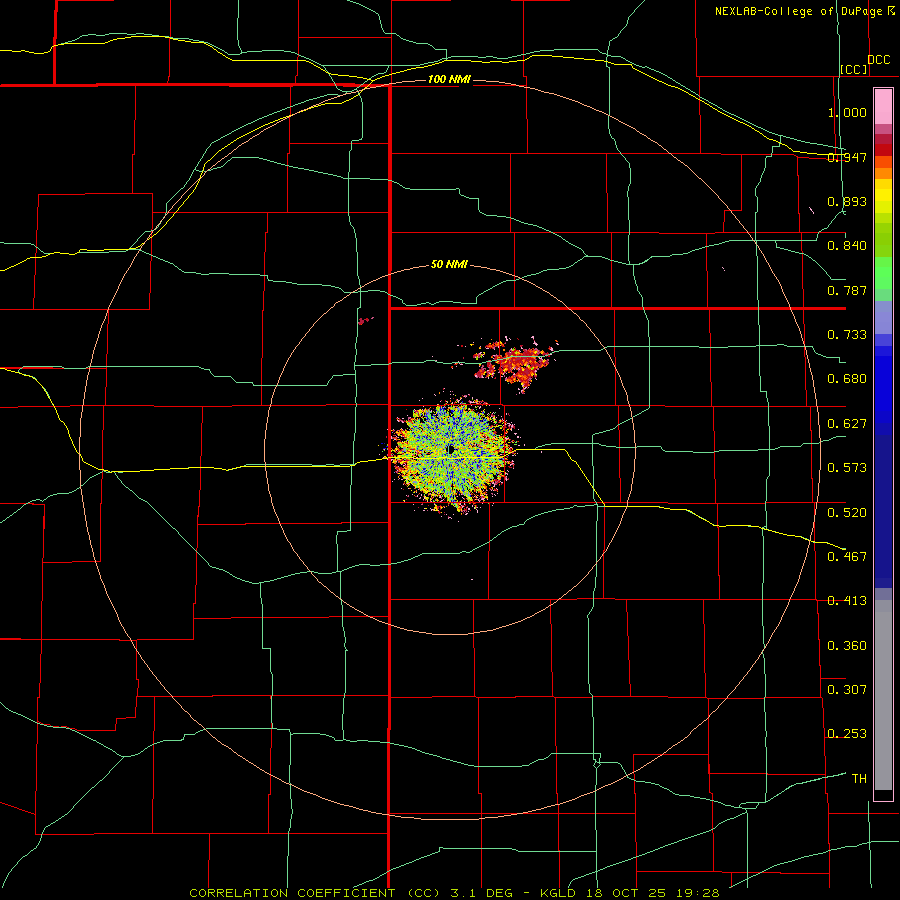
Task: Click the black radar site dot at center
Action: (x=451, y=449)
